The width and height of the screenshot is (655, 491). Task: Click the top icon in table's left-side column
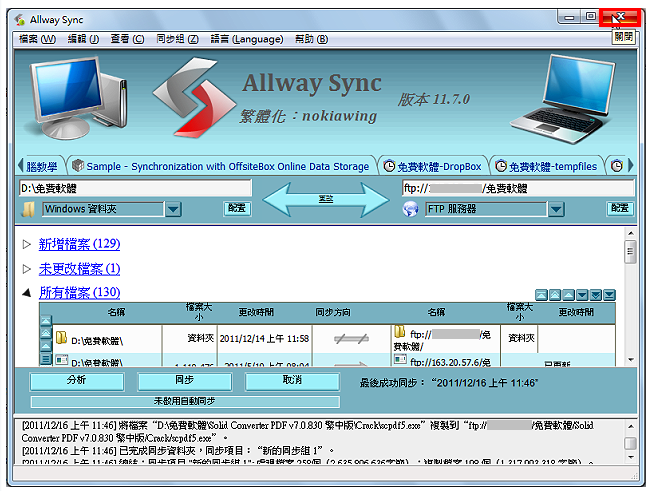pos(46,321)
